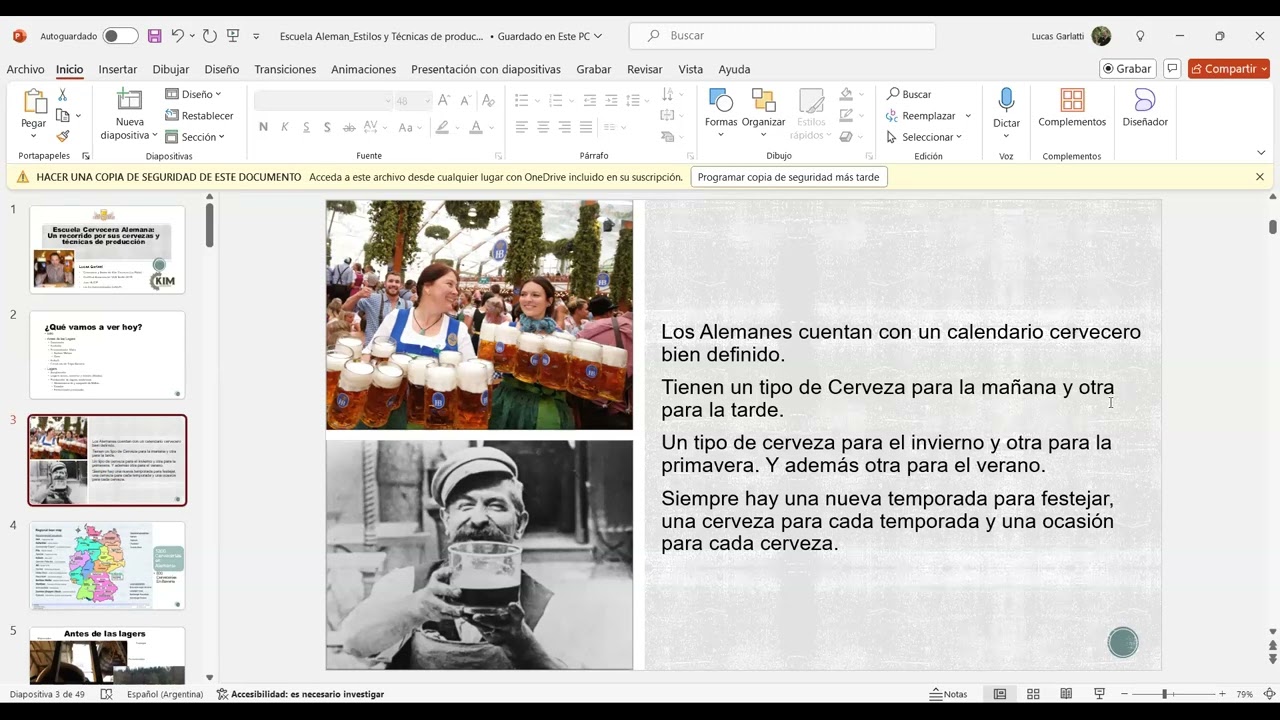The height and width of the screenshot is (720, 1280).
Task: Open the Formas shapes gallery
Action: tap(720, 112)
